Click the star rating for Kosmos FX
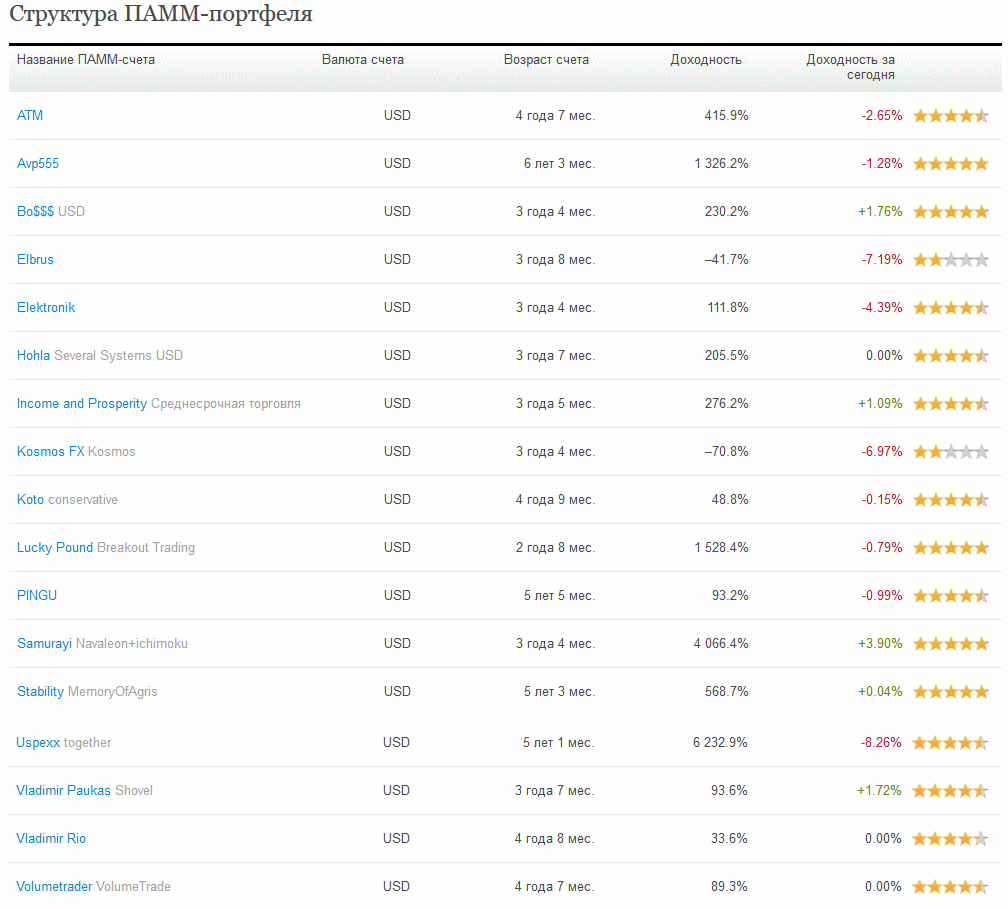 950,452
